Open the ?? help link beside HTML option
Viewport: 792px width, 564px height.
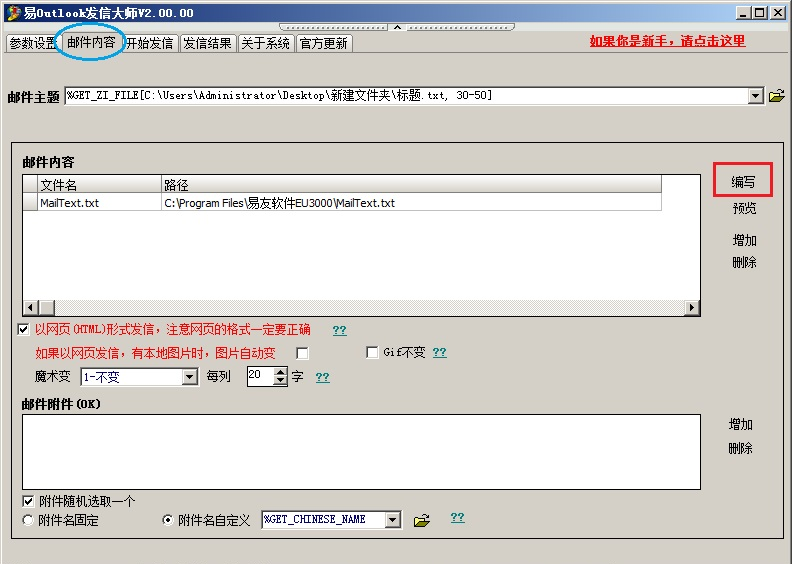click(x=339, y=330)
